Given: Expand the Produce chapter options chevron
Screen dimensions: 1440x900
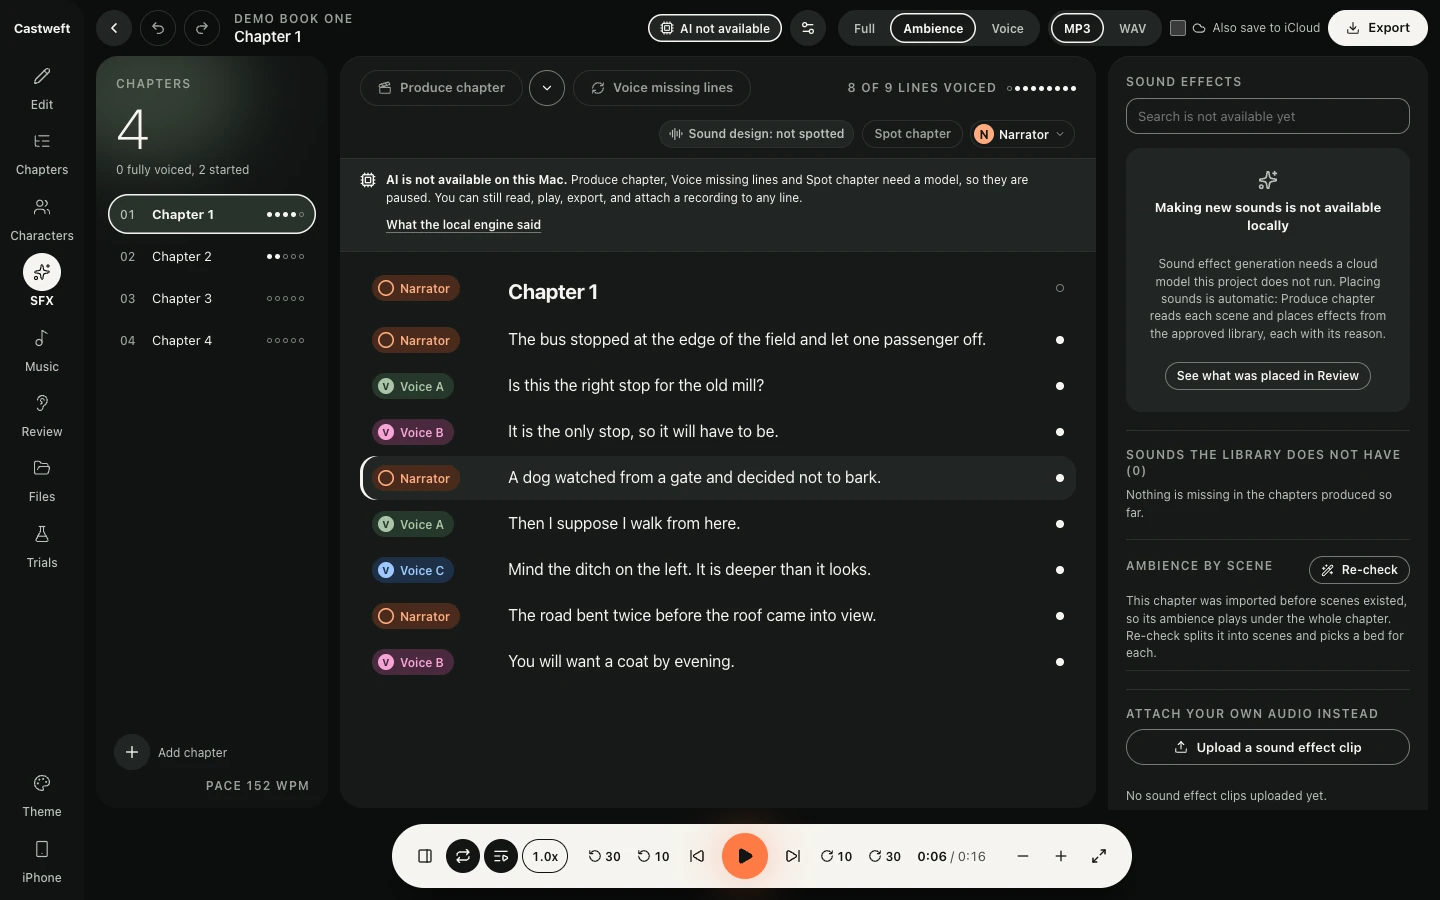Looking at the screenshot, I should click(547, 88).
